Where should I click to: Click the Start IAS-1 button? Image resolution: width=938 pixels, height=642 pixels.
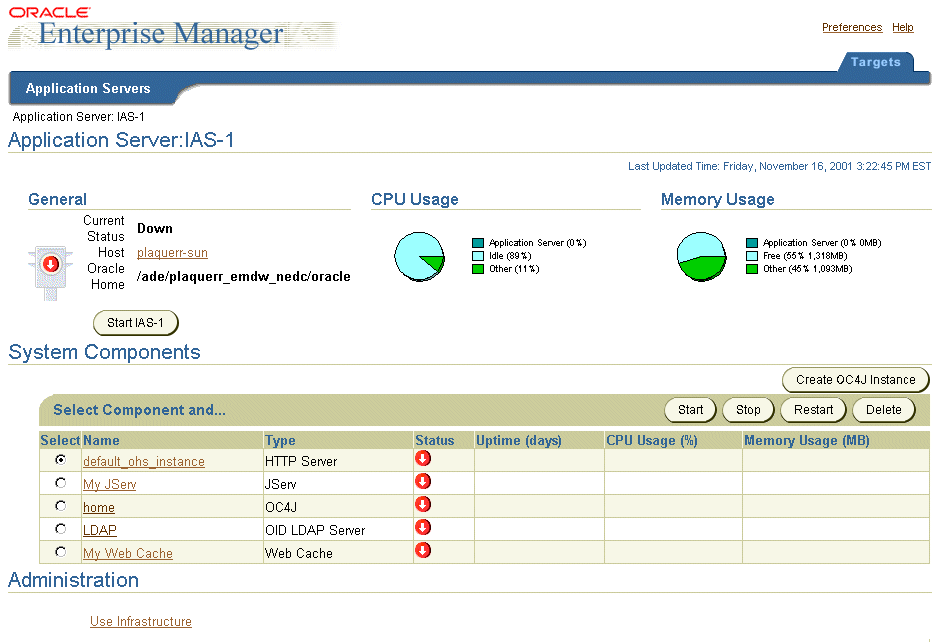[136, 323]
